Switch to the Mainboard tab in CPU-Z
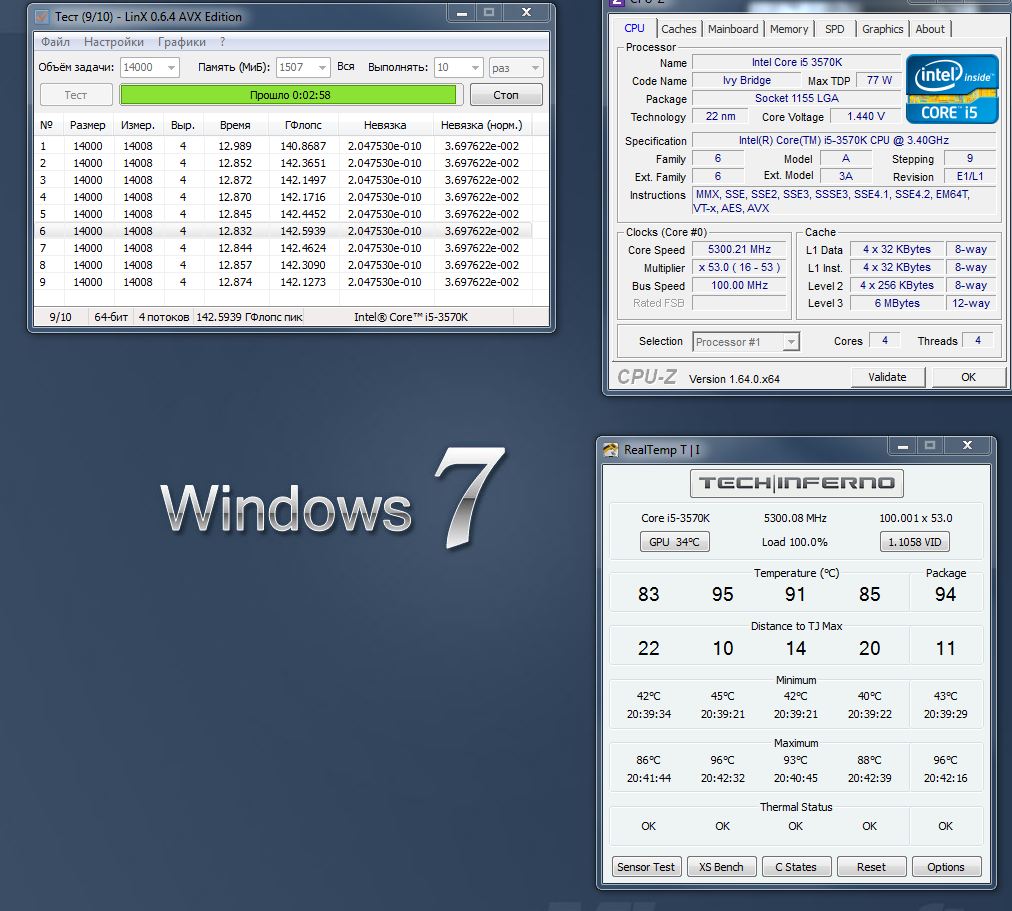The image size is (1012, 911). coord(733,29)
